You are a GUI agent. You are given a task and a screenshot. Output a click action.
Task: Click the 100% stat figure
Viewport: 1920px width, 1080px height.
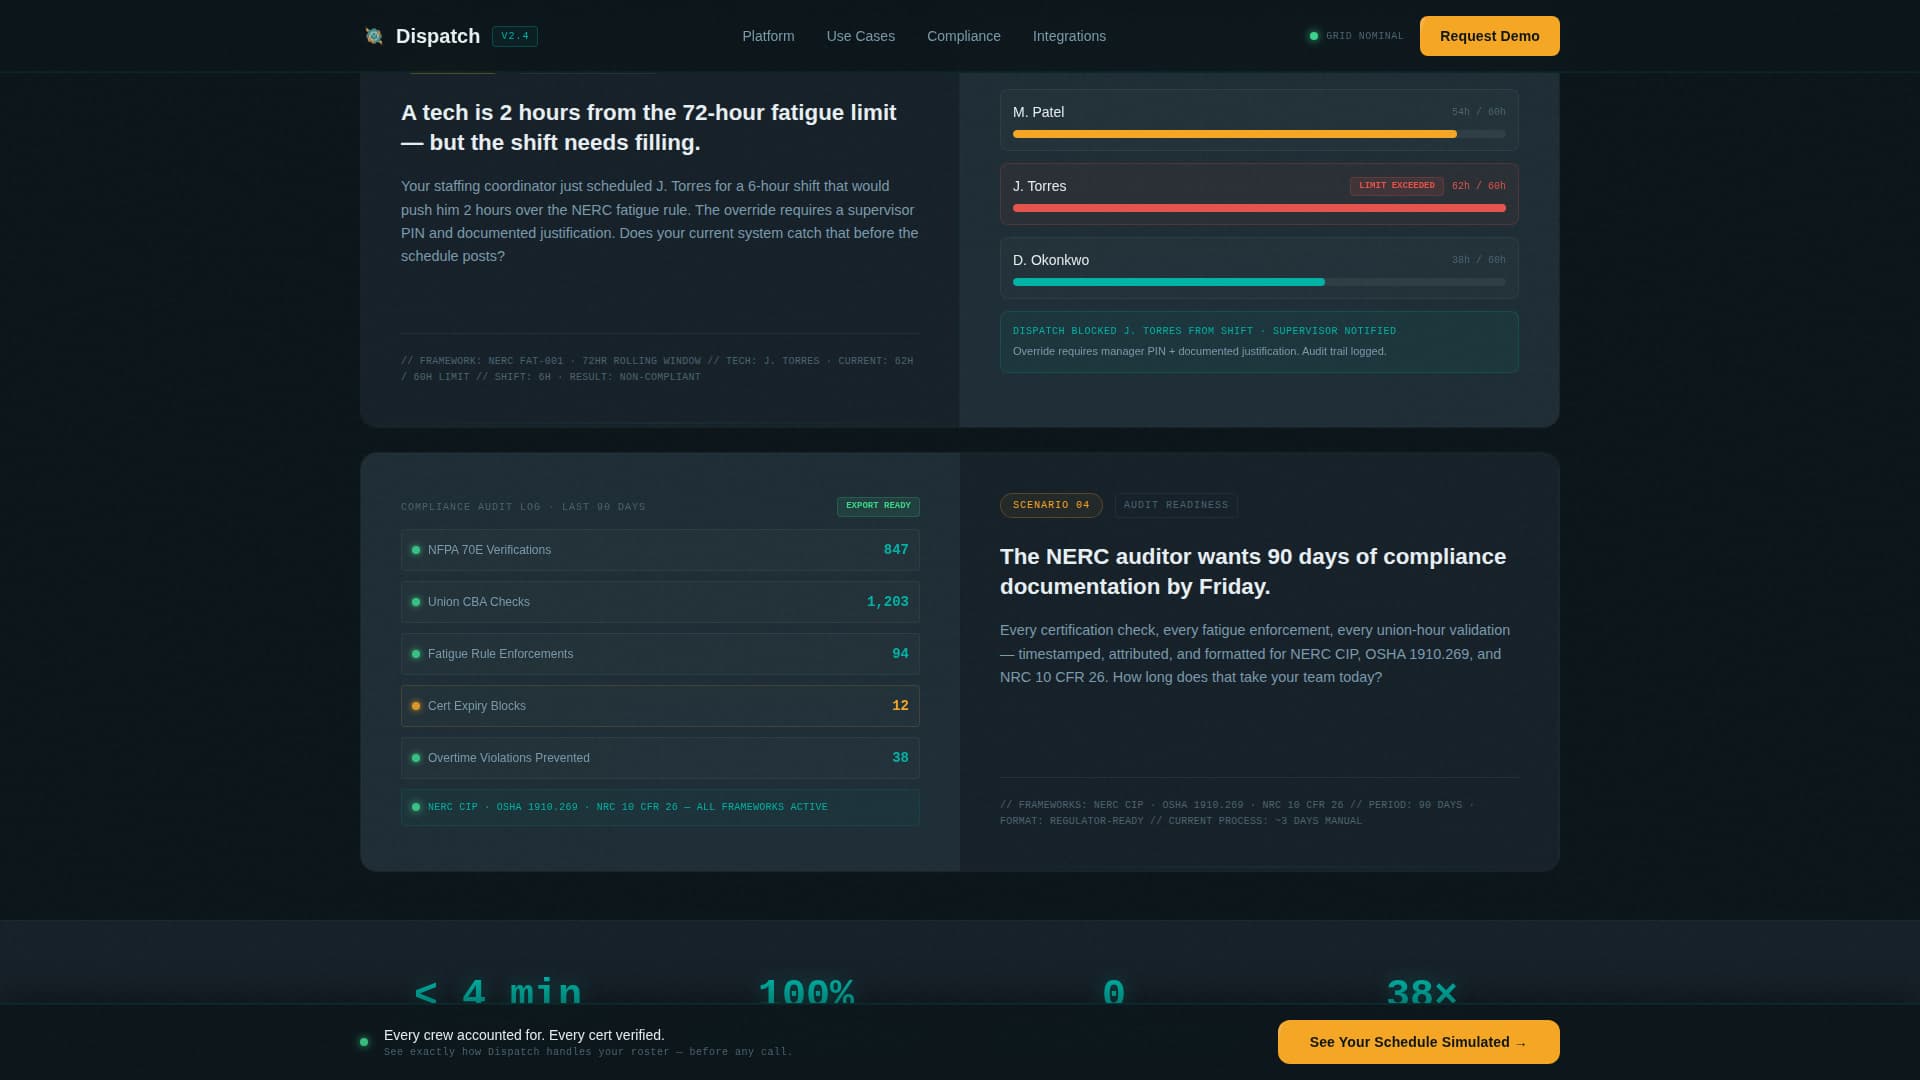pos(806,992)
